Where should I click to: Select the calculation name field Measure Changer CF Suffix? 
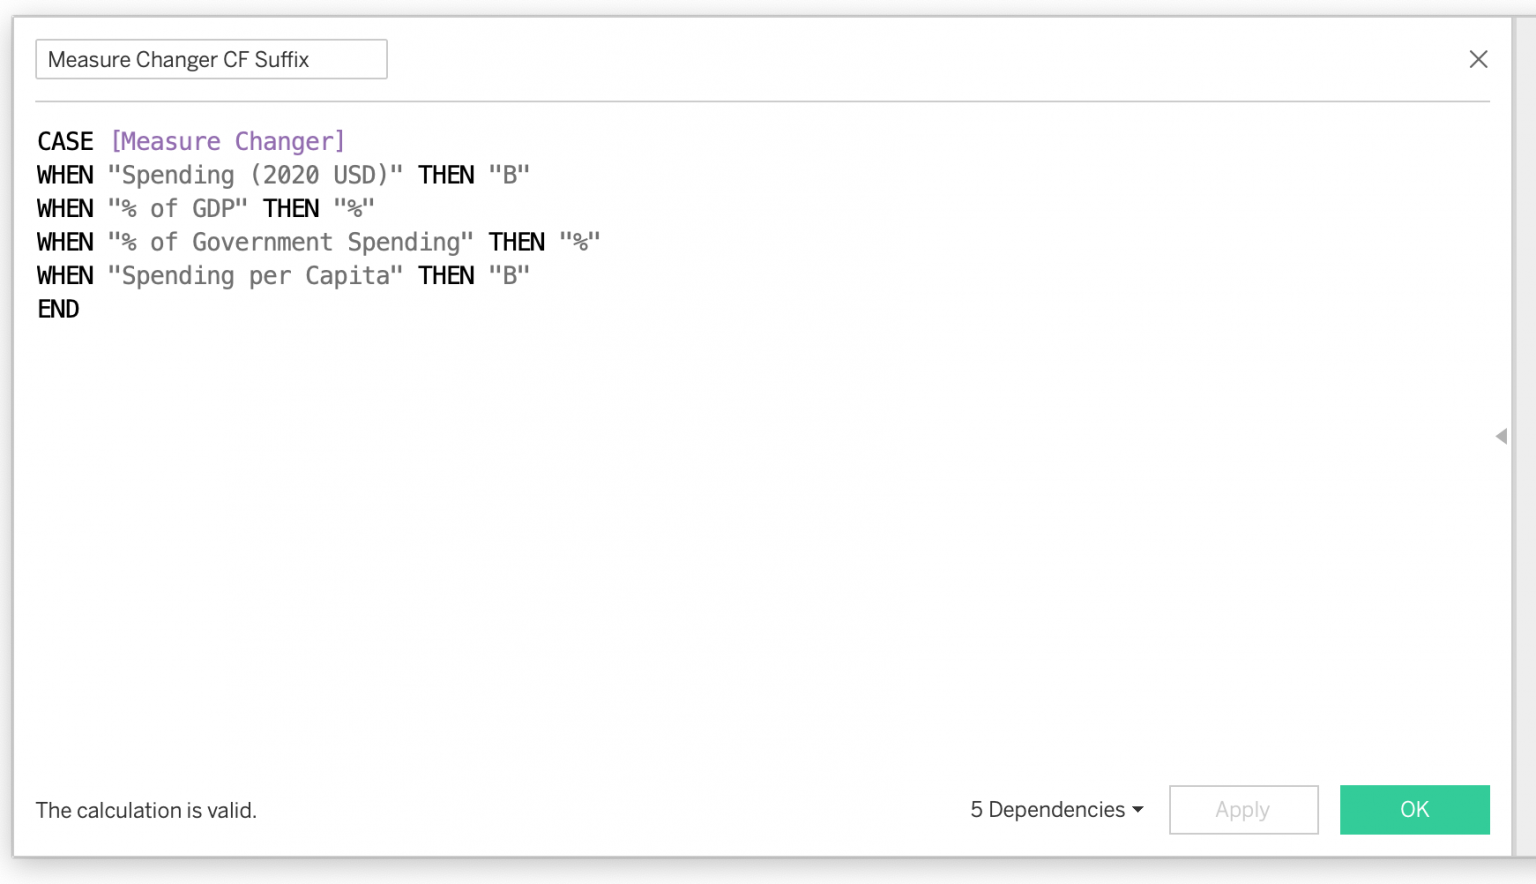tap(211, 59)
